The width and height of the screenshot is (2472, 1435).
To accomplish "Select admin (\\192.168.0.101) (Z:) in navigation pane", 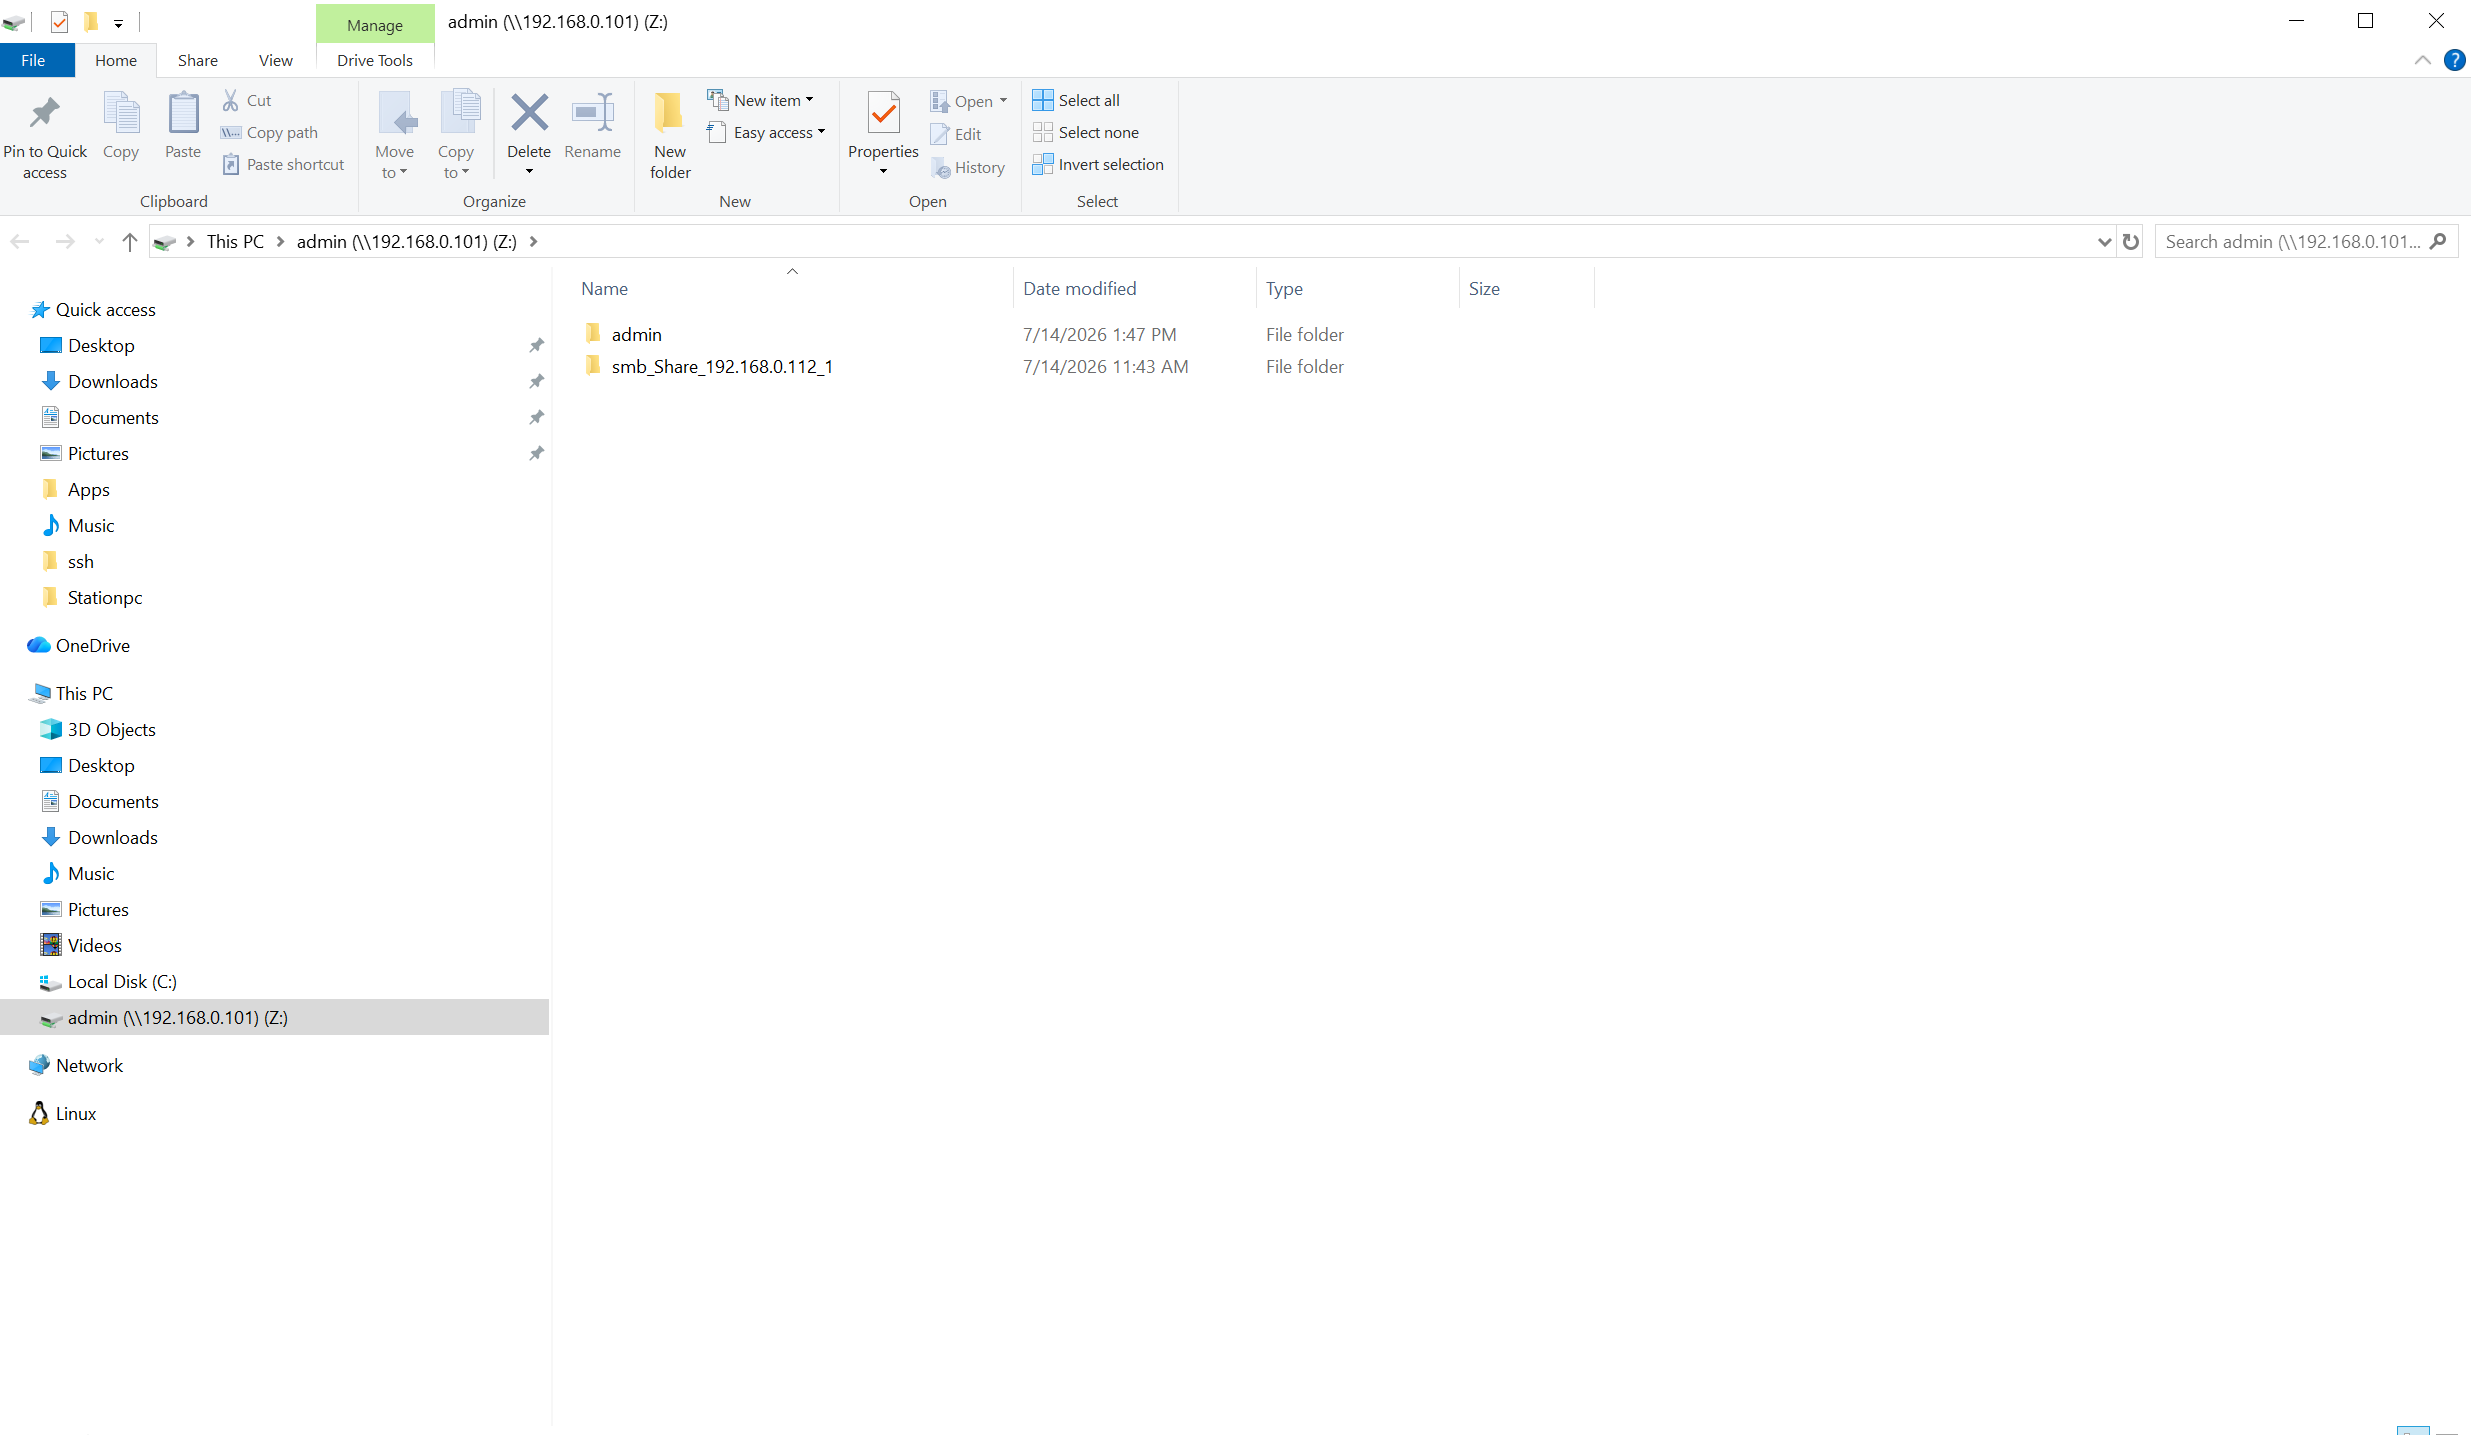I will pos(274,1017).
